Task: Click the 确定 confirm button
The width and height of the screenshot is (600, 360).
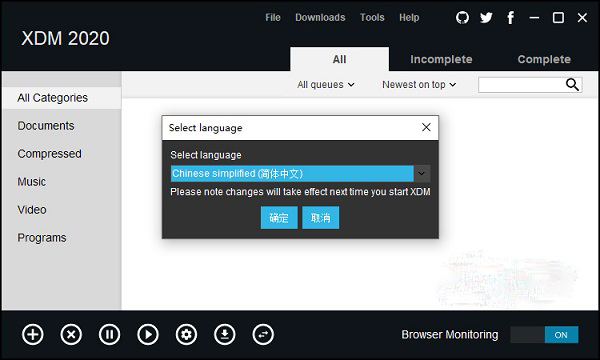Action: pyautogui.click(x=279, y=218)
